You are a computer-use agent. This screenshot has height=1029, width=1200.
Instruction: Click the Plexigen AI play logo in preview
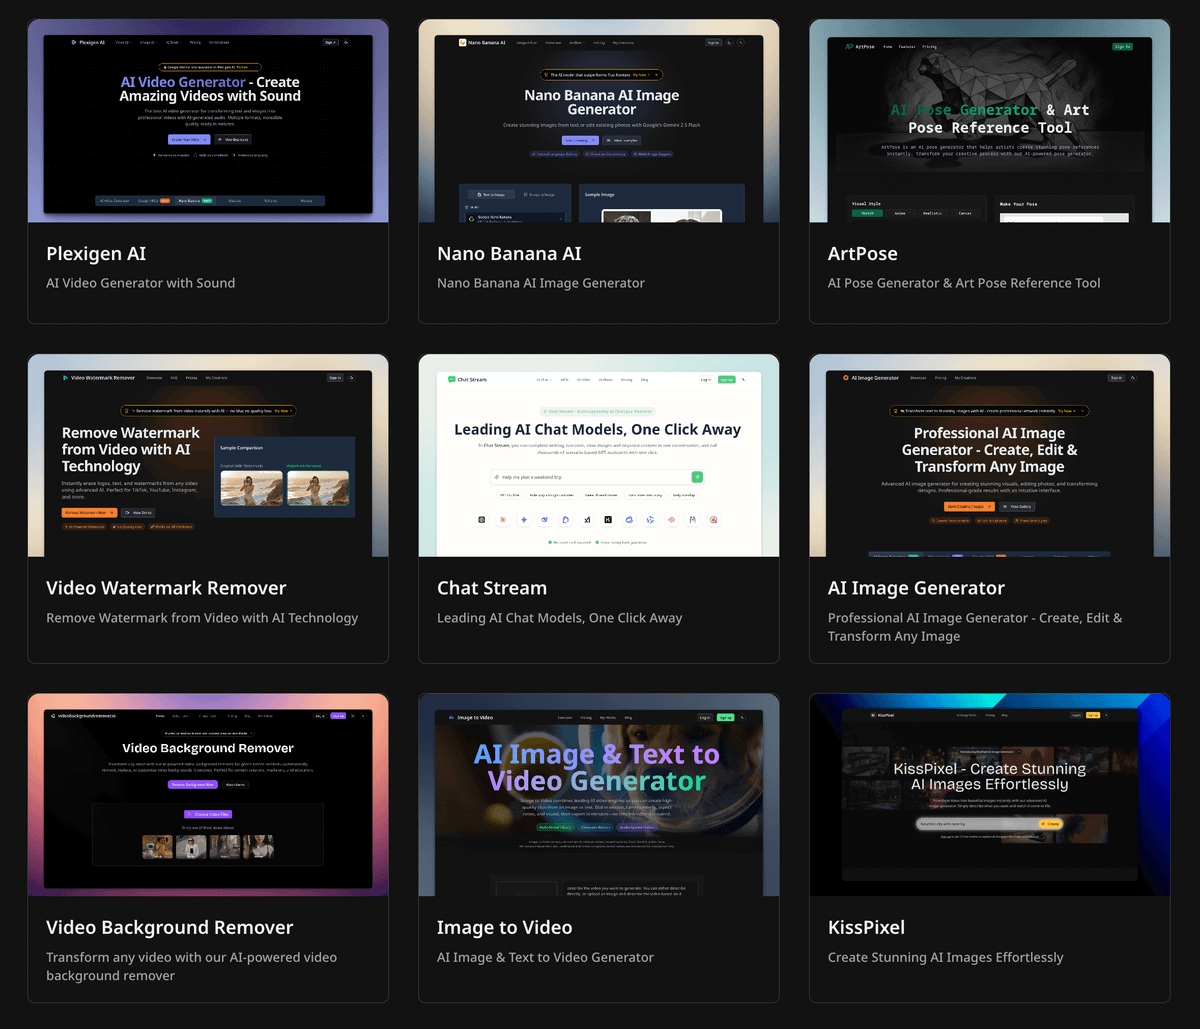click(x=74, y=43)
